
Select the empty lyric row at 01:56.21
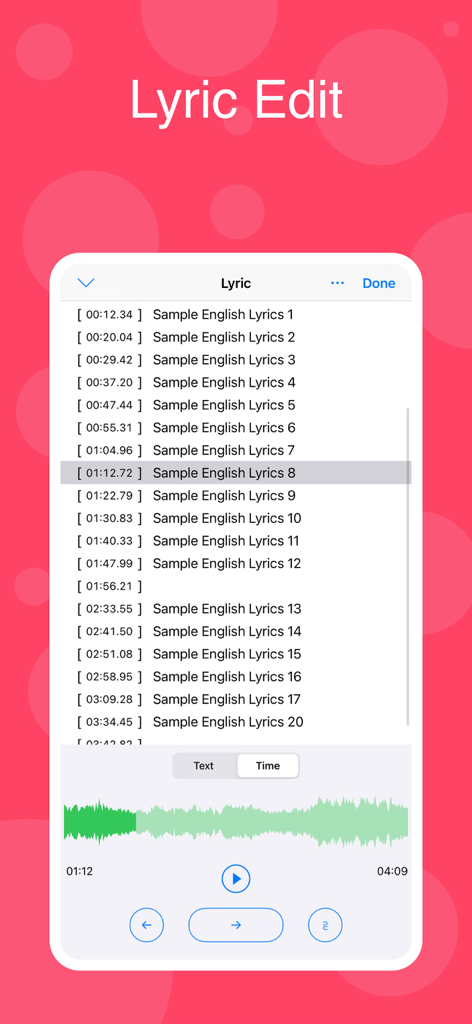[x=236, y=586]
